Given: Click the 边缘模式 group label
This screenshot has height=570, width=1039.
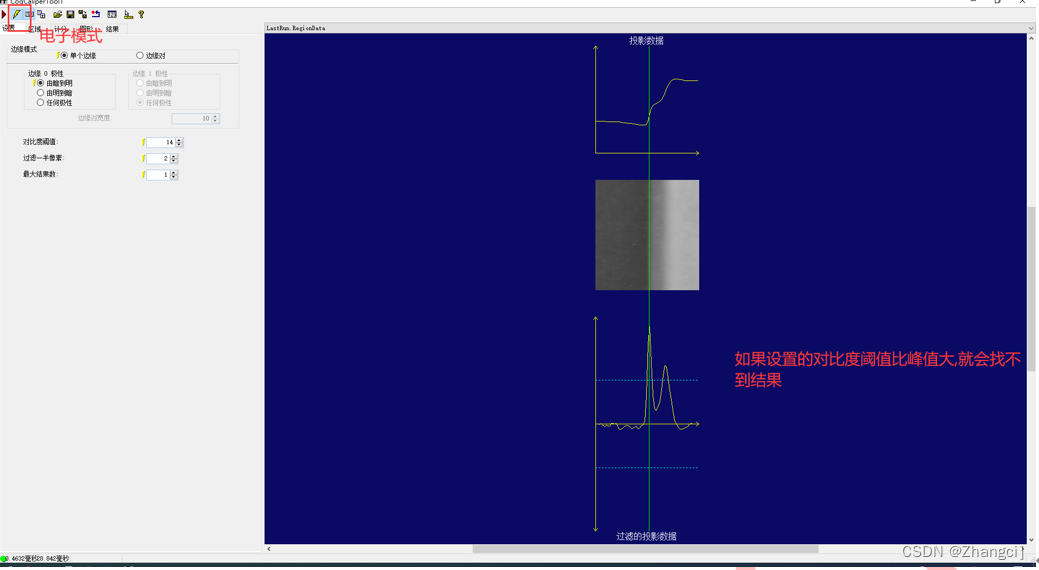Looking at the screenshot, I should [x=24, y=49].
